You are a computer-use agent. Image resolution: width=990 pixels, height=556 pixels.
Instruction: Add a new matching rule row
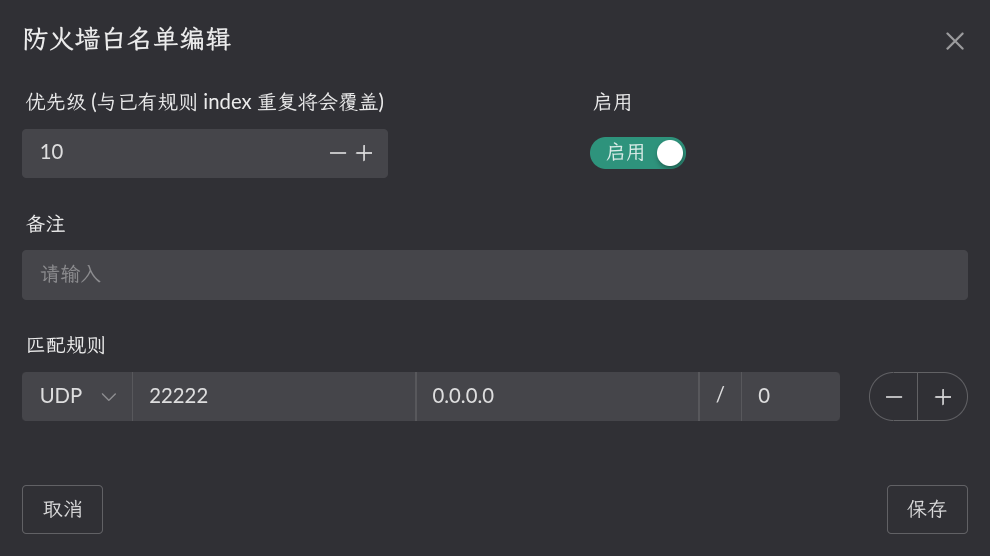942,397
